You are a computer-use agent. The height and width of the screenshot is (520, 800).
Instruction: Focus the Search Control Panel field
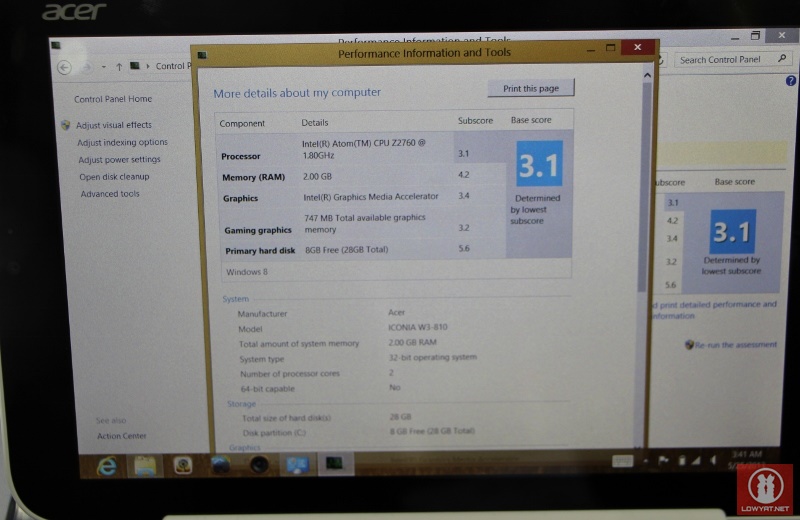tap(733, 60)
